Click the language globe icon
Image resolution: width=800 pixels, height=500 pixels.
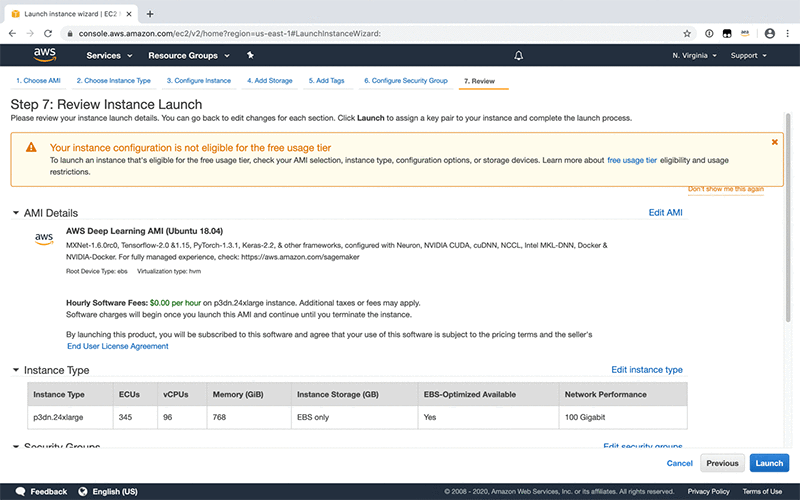click(x=83, y=491)
